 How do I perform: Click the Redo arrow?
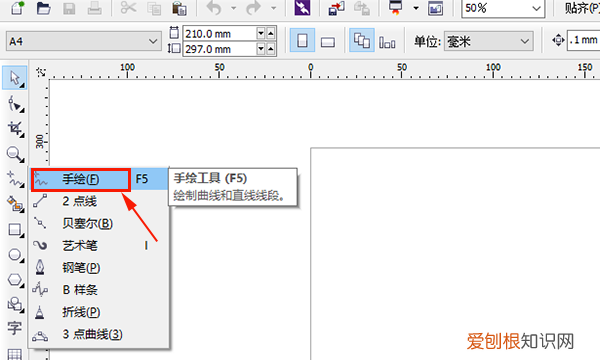point(253,8)
